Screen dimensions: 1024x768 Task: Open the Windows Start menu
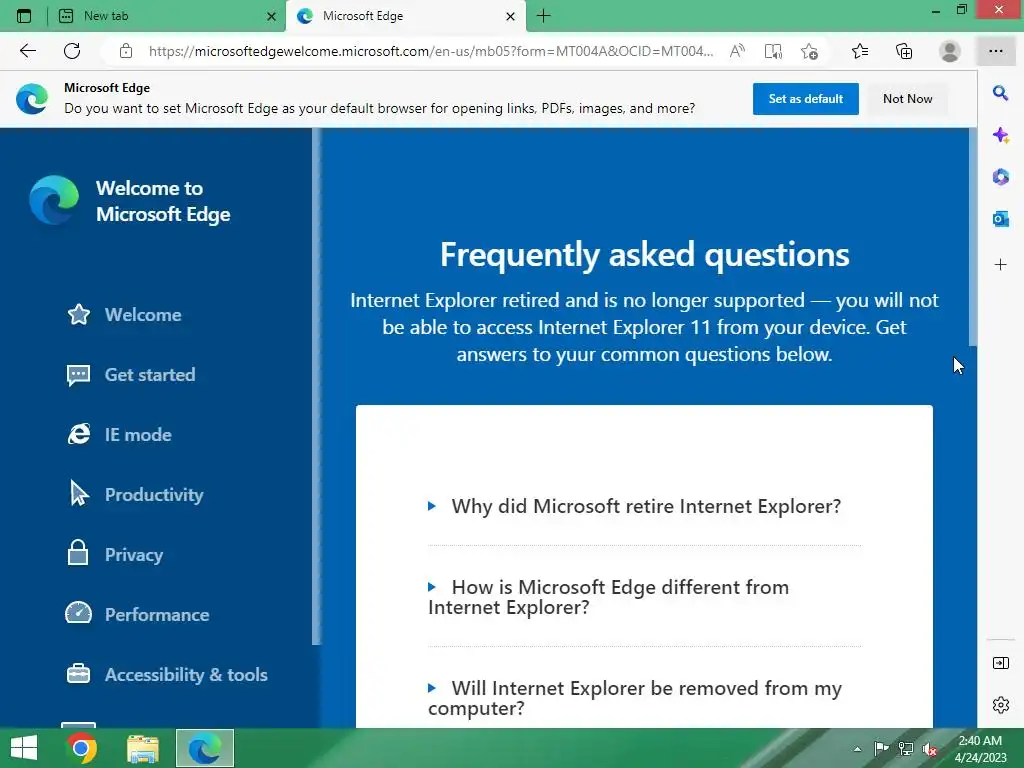tap(24, 748)
